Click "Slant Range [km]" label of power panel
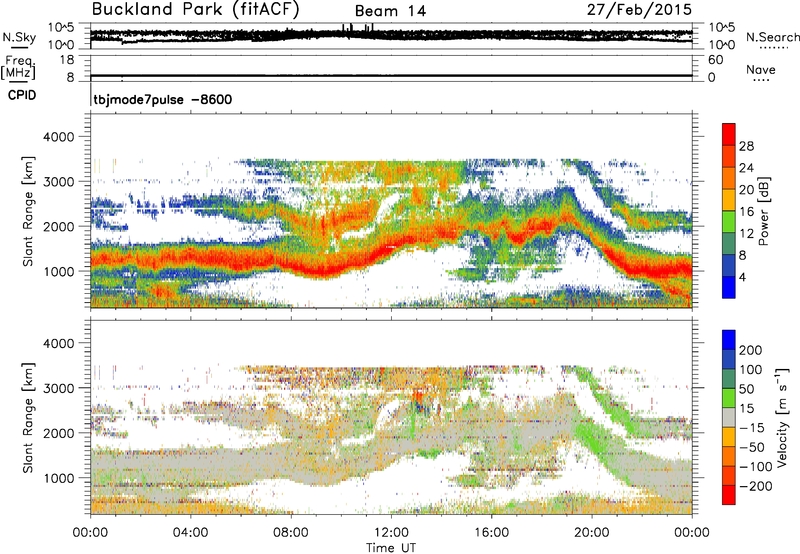 pos(28,211)
